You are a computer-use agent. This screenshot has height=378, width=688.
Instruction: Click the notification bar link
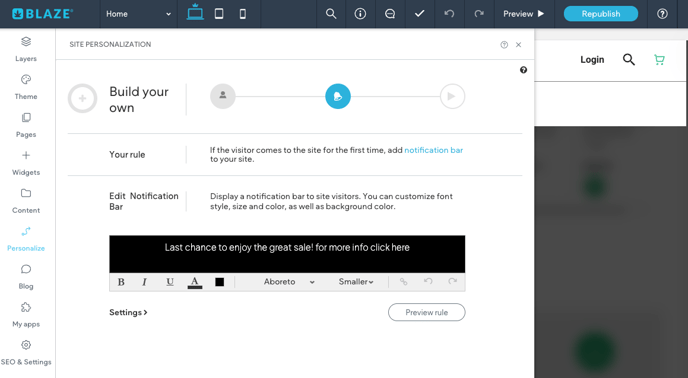pos(434,150)
